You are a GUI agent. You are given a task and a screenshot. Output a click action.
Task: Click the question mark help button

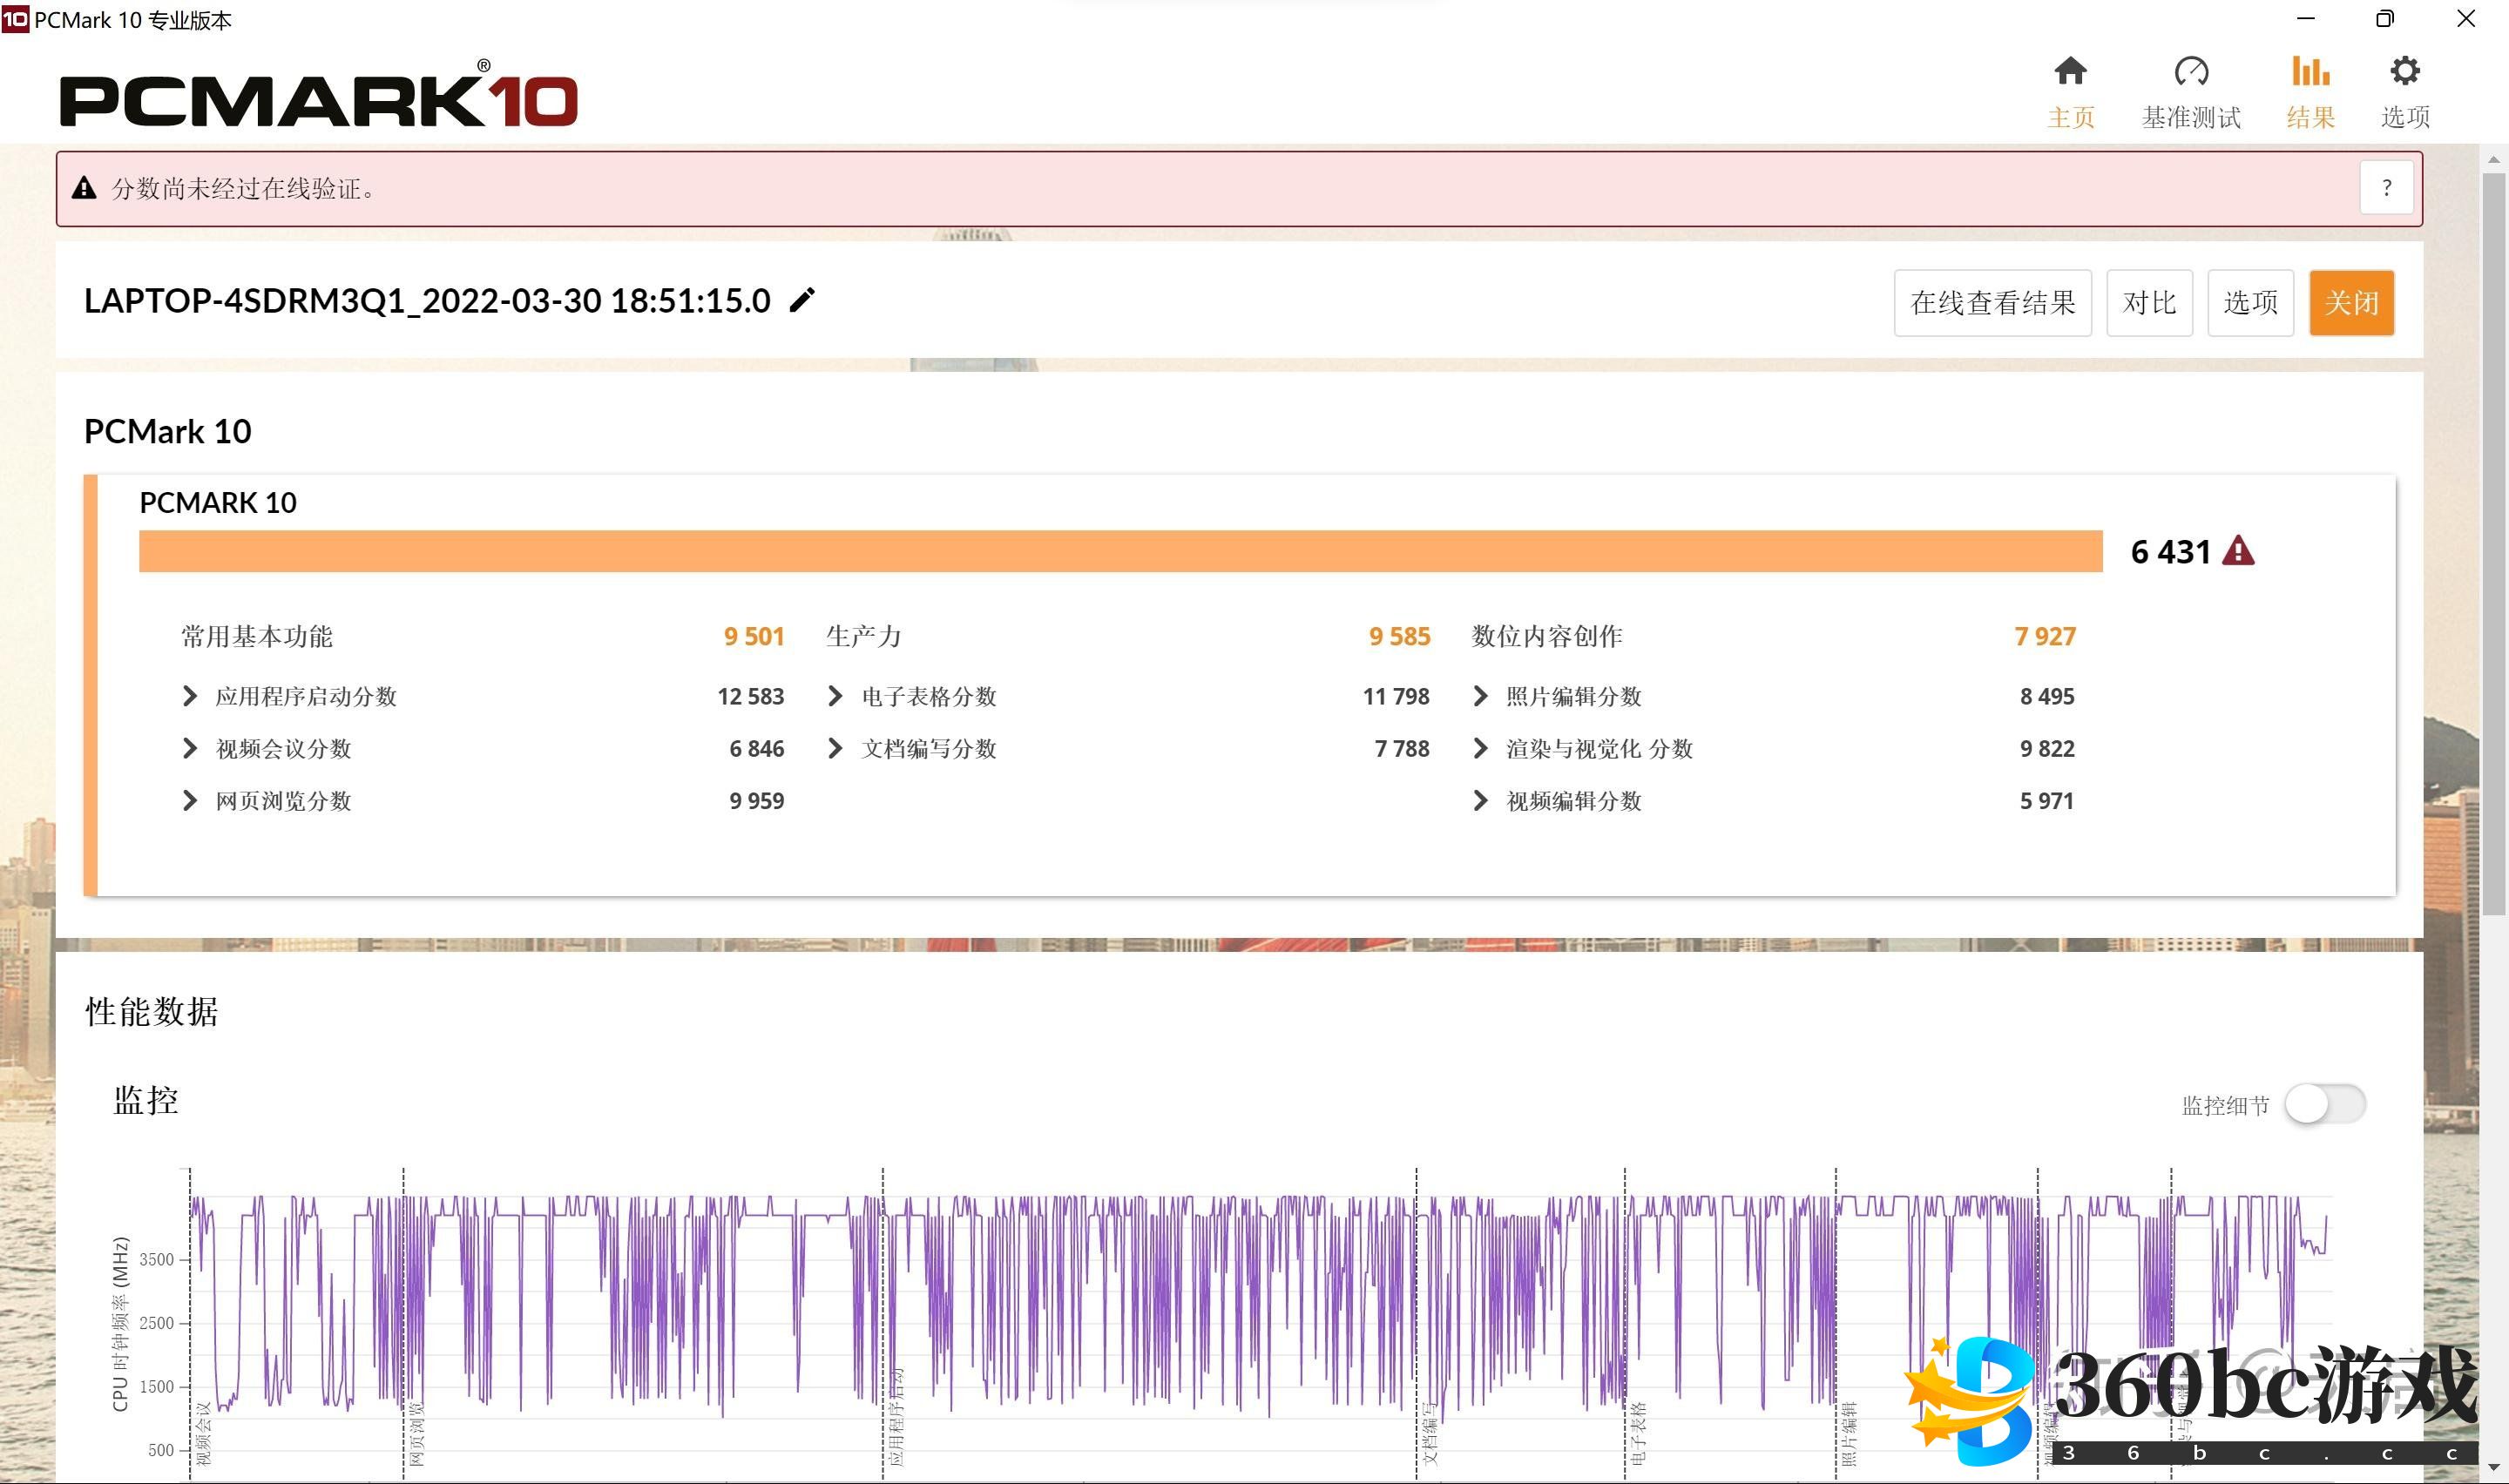pyautogui.click(x=2386, y=188)
